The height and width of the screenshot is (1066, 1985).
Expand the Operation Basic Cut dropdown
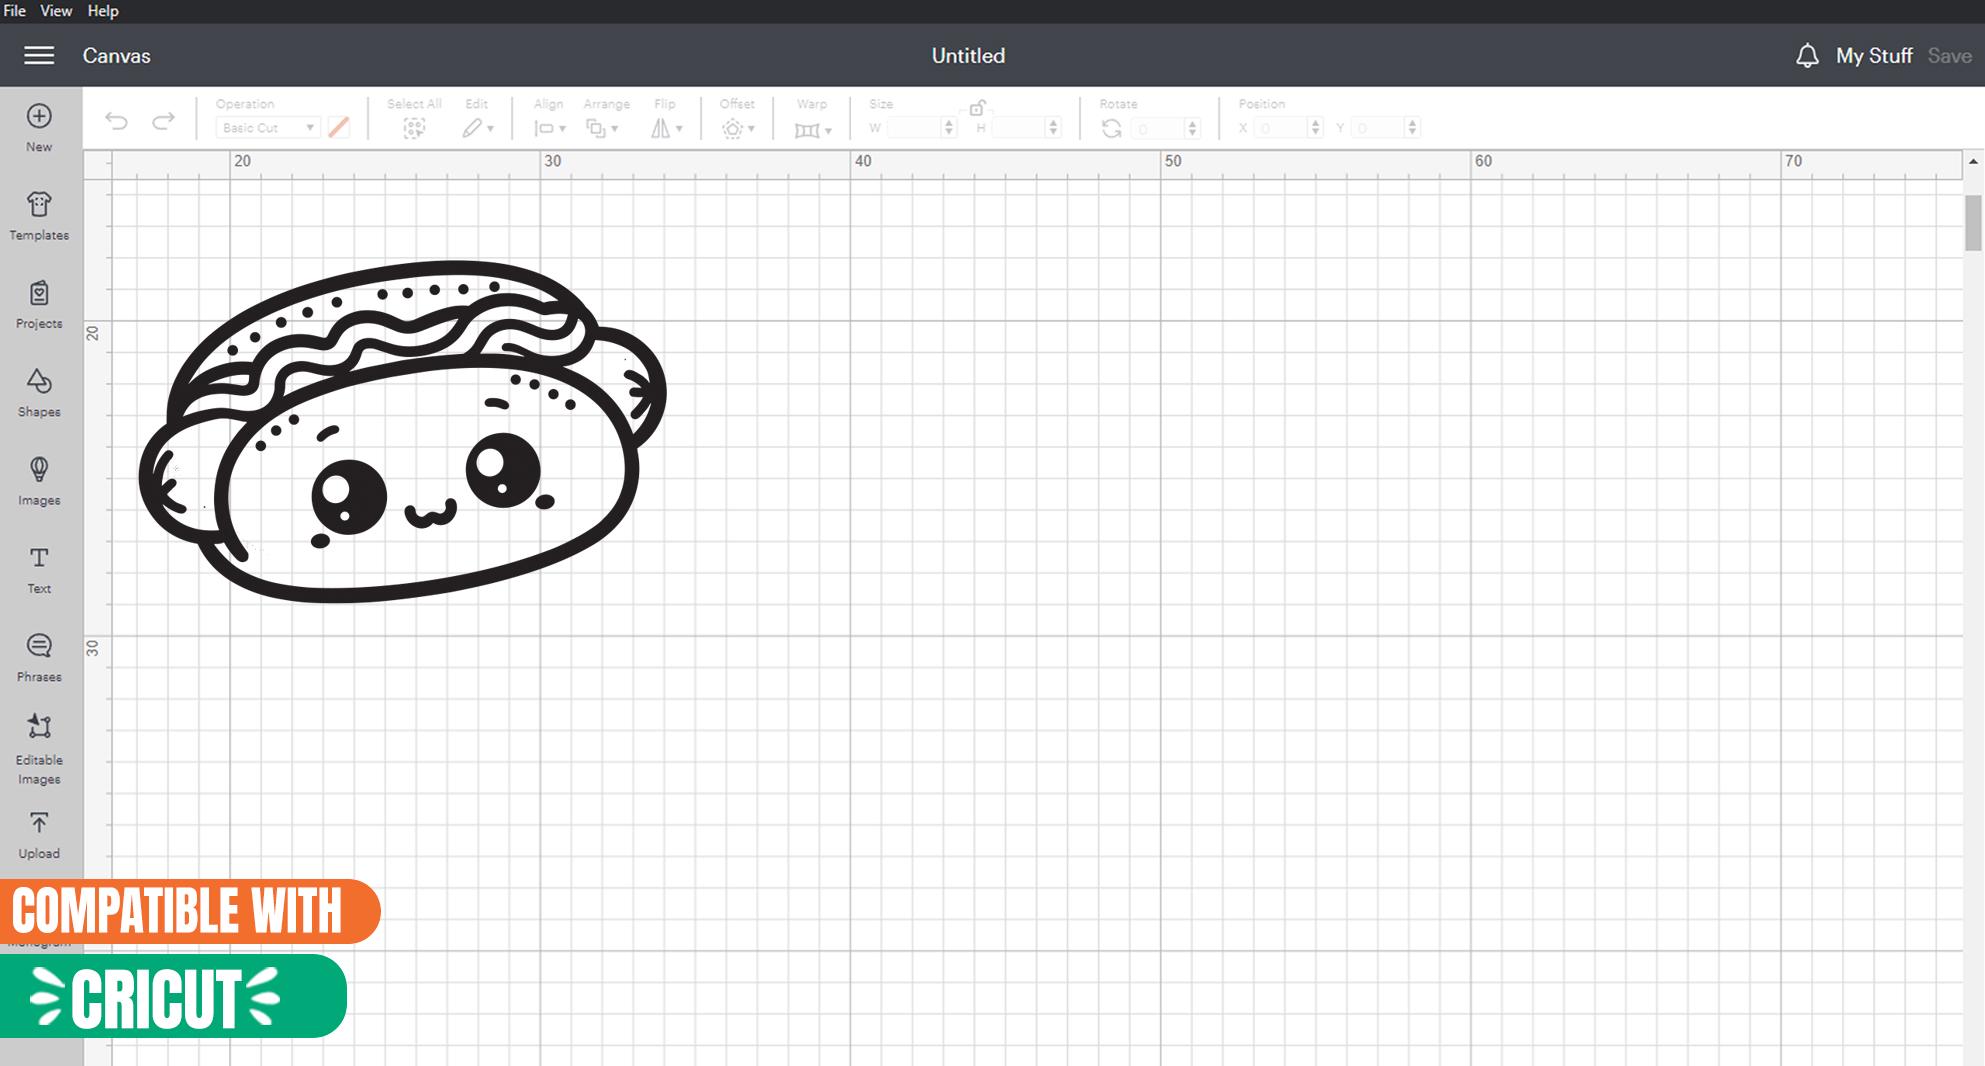268,128
